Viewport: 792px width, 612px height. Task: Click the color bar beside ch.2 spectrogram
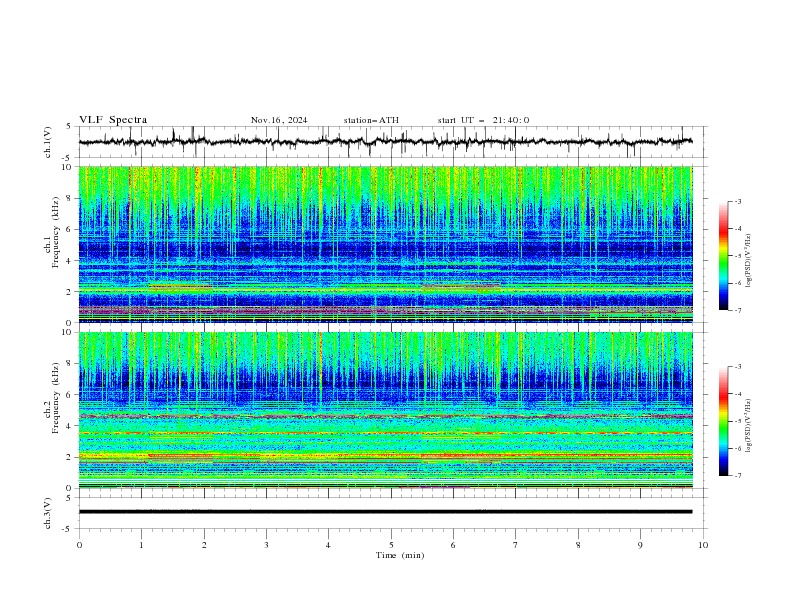click(723, 421)
